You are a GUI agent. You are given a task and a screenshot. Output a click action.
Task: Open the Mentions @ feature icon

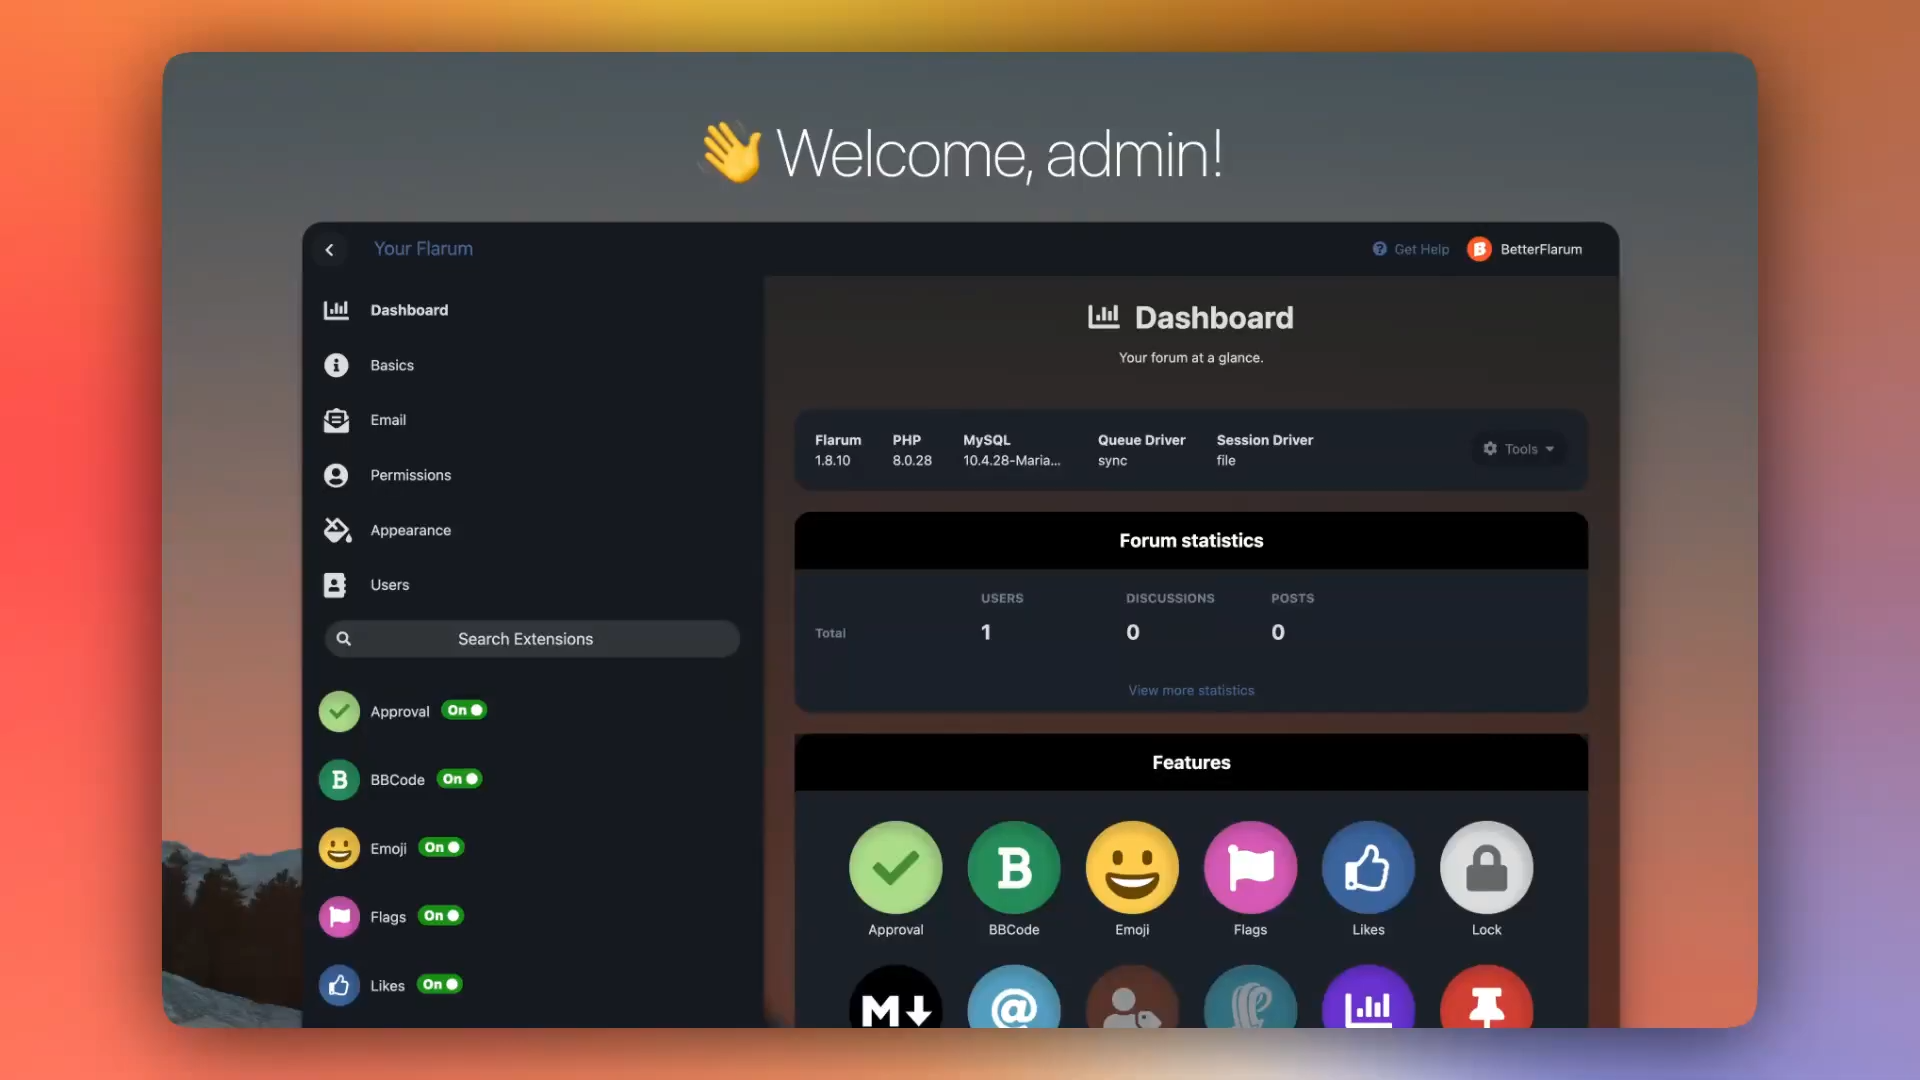pyautogui.click(x=1014, y=1000)
